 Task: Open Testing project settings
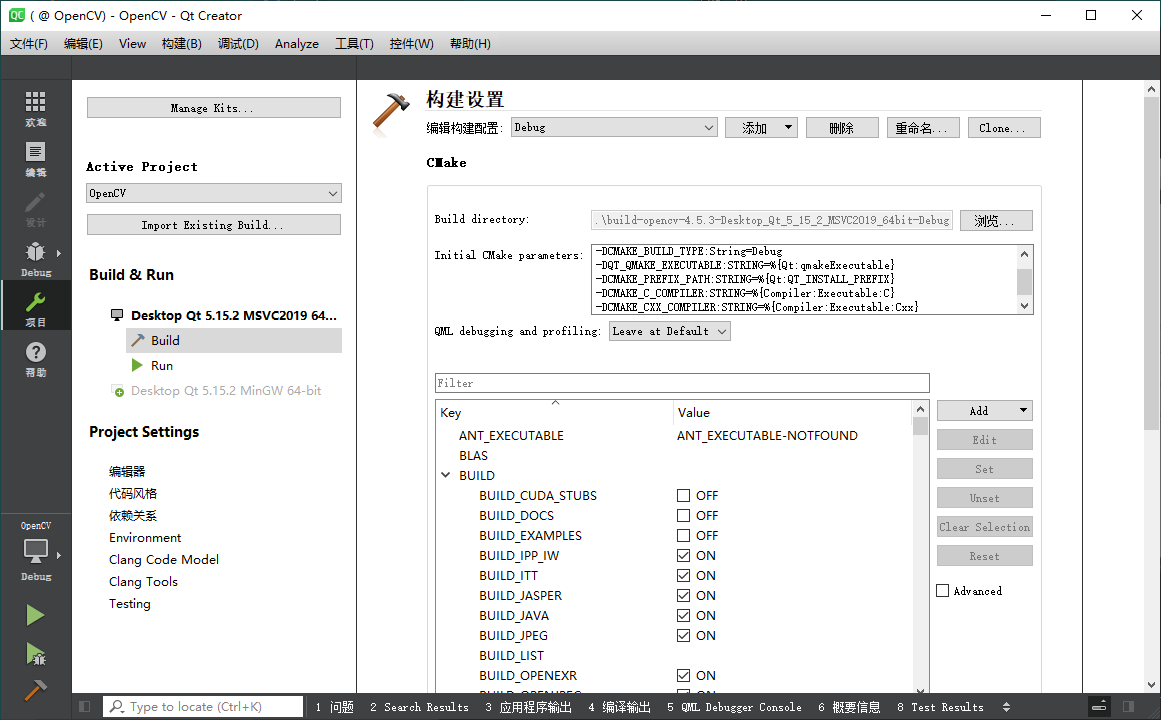coord(130,604)
